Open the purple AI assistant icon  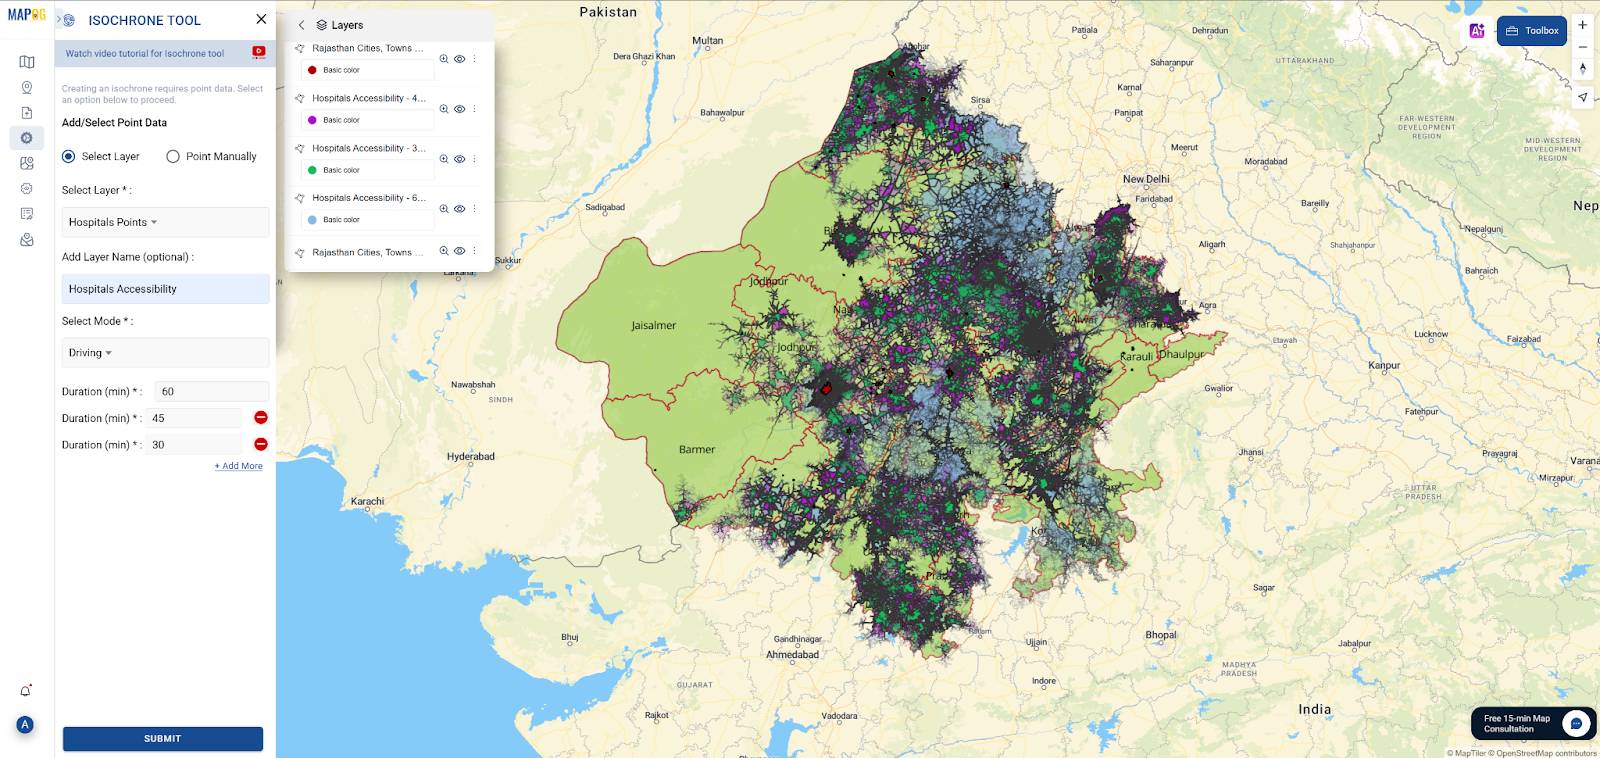click(x=1477, y=31)
